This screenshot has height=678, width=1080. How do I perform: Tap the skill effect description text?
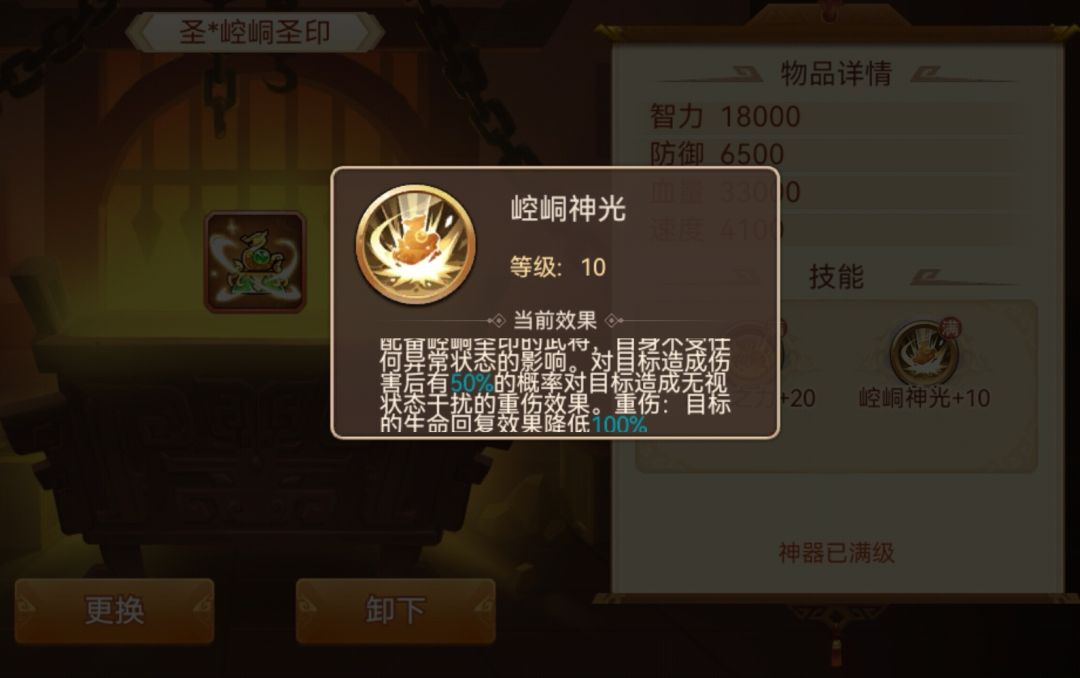(554, 385)
